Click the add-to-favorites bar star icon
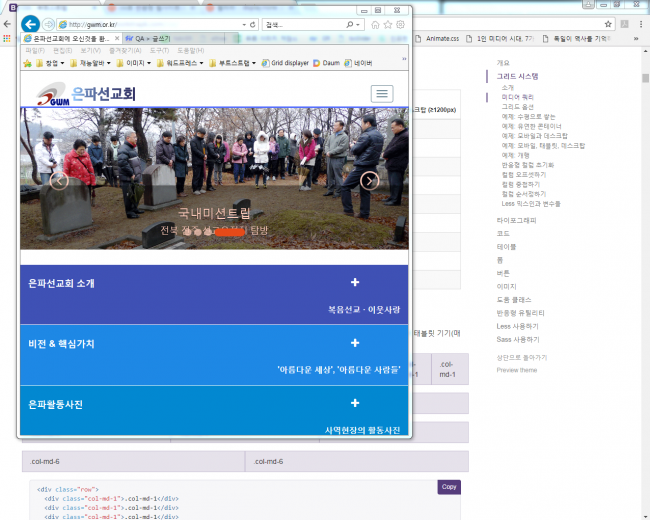 point(27,63)
